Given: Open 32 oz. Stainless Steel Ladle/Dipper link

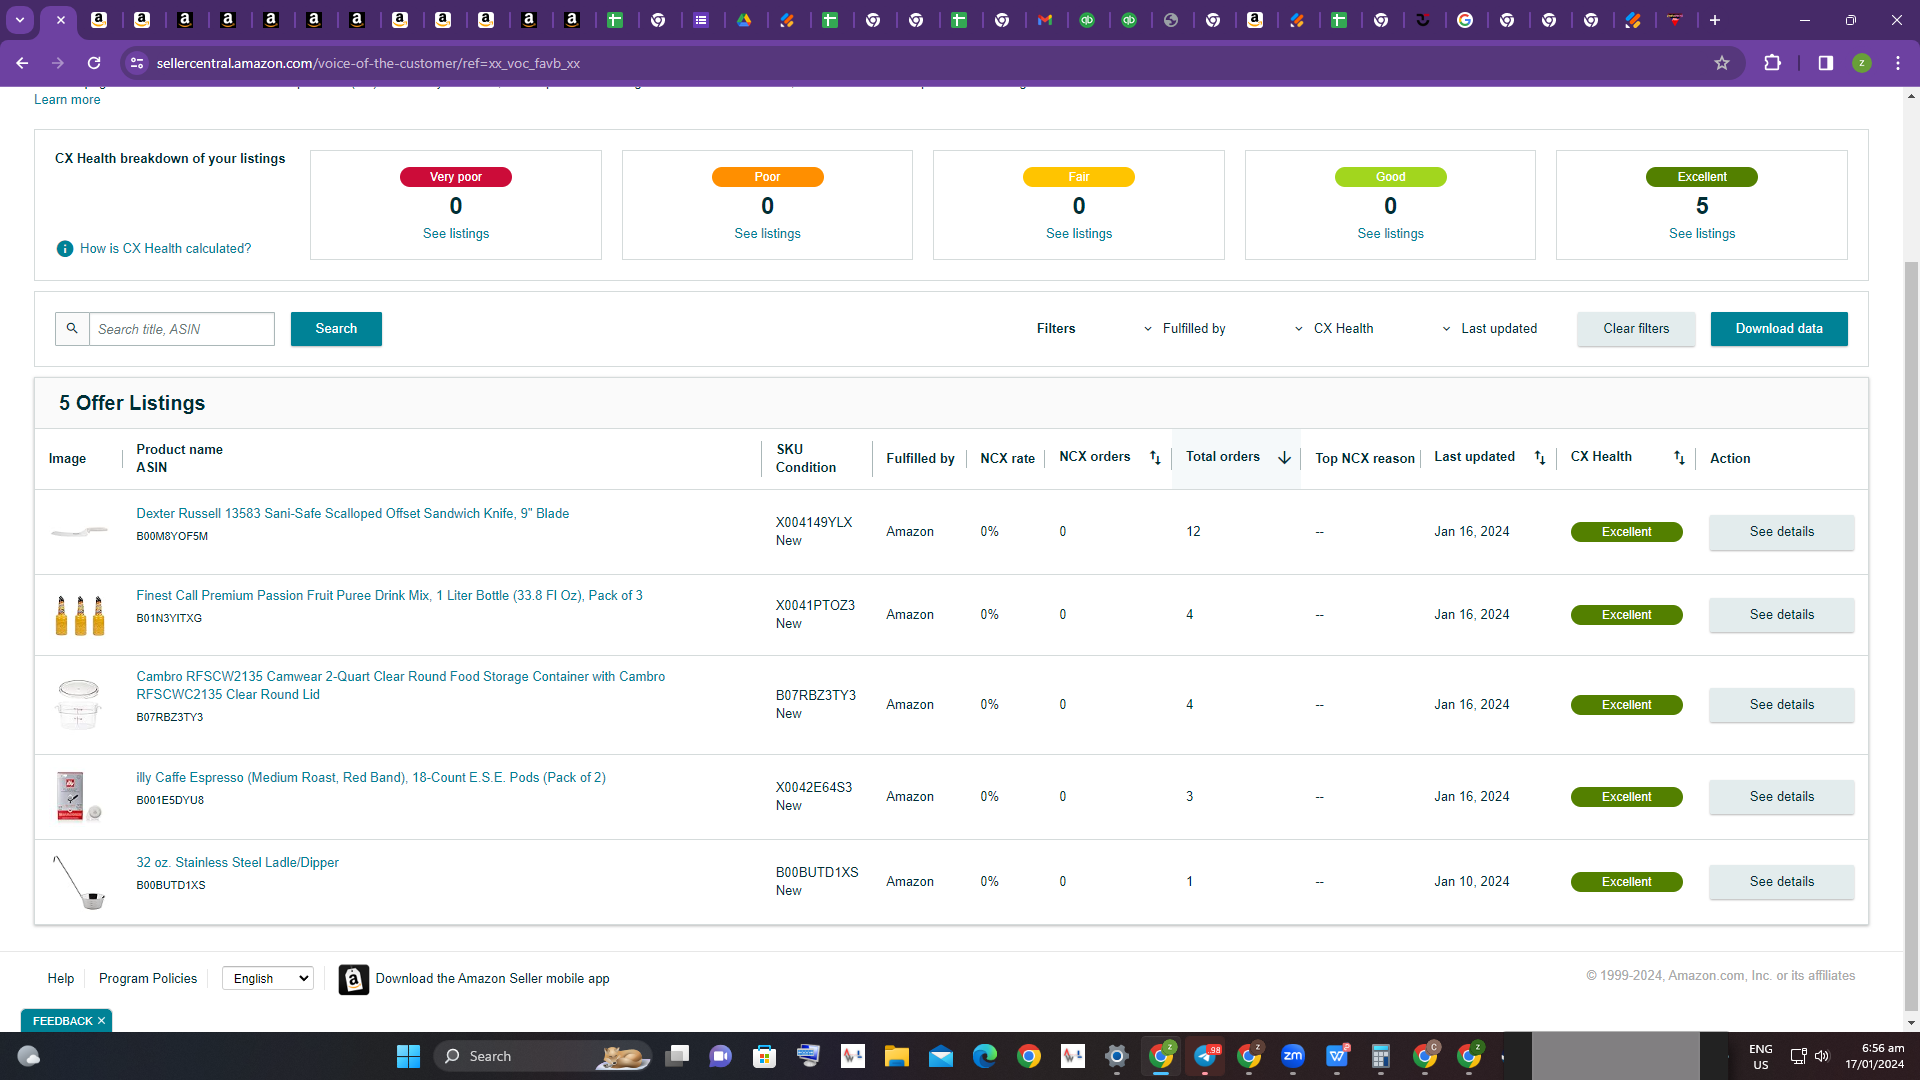Looking at the screenshot, I should (238, 863).
